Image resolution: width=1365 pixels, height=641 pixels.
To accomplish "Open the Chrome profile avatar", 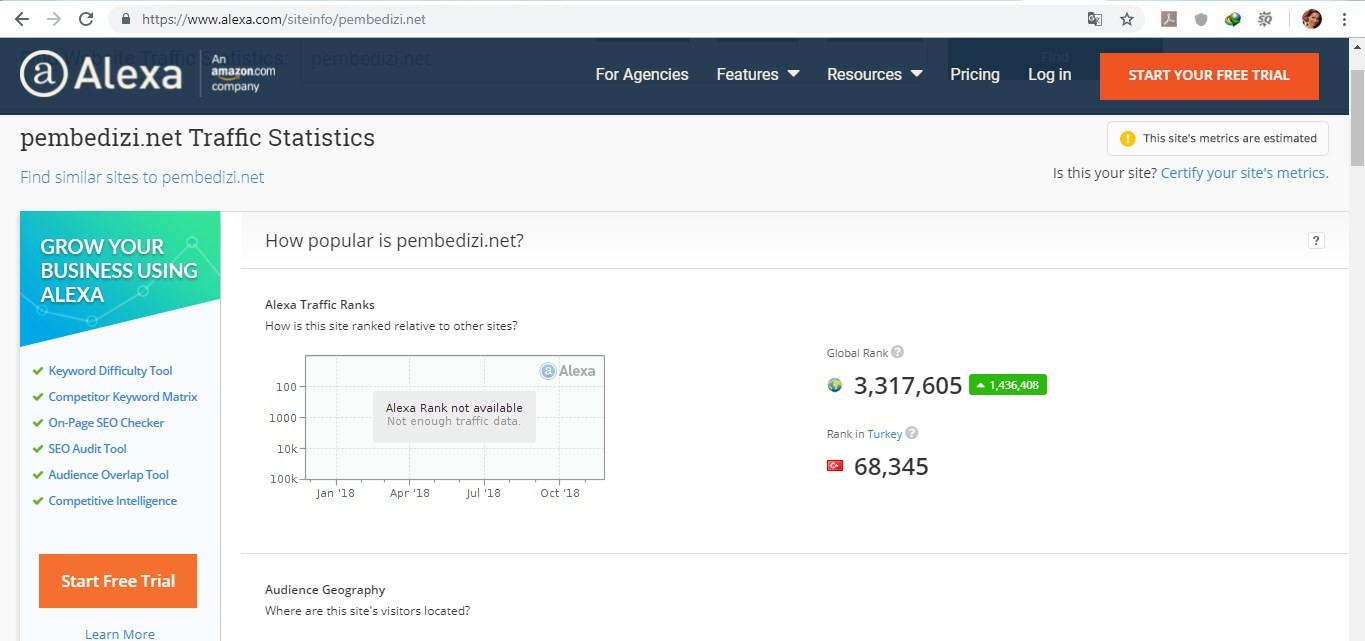I will pos(1312,19).
